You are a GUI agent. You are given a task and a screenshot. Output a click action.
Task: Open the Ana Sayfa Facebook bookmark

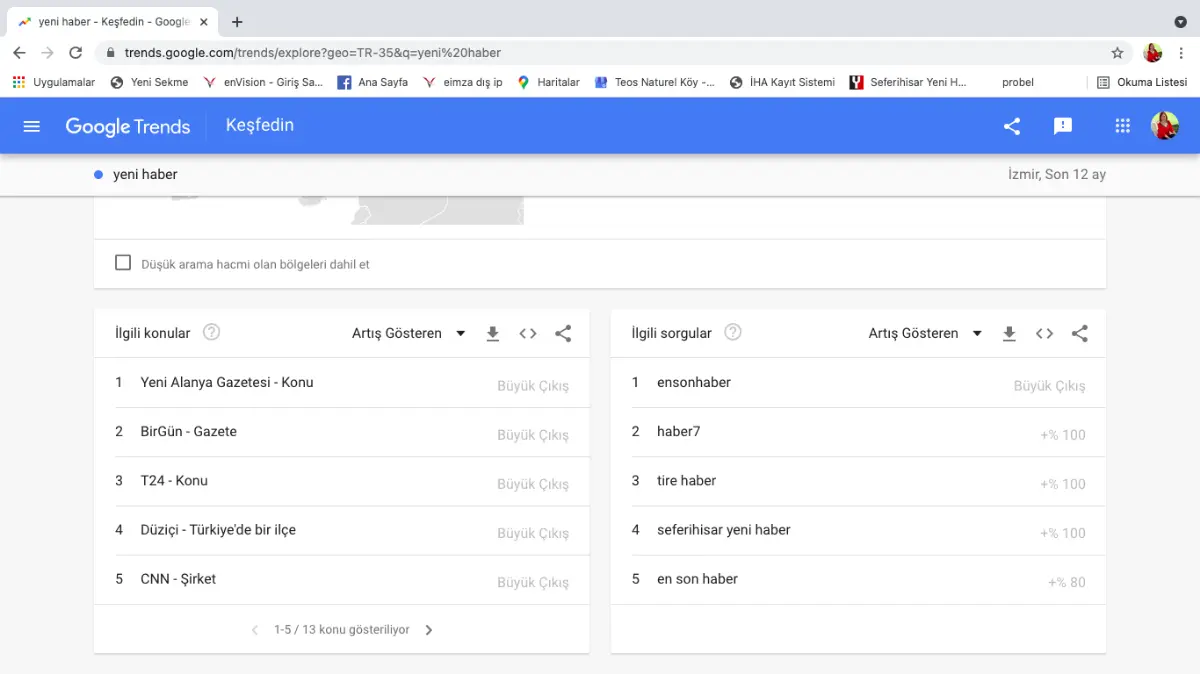tap(372, 82)
